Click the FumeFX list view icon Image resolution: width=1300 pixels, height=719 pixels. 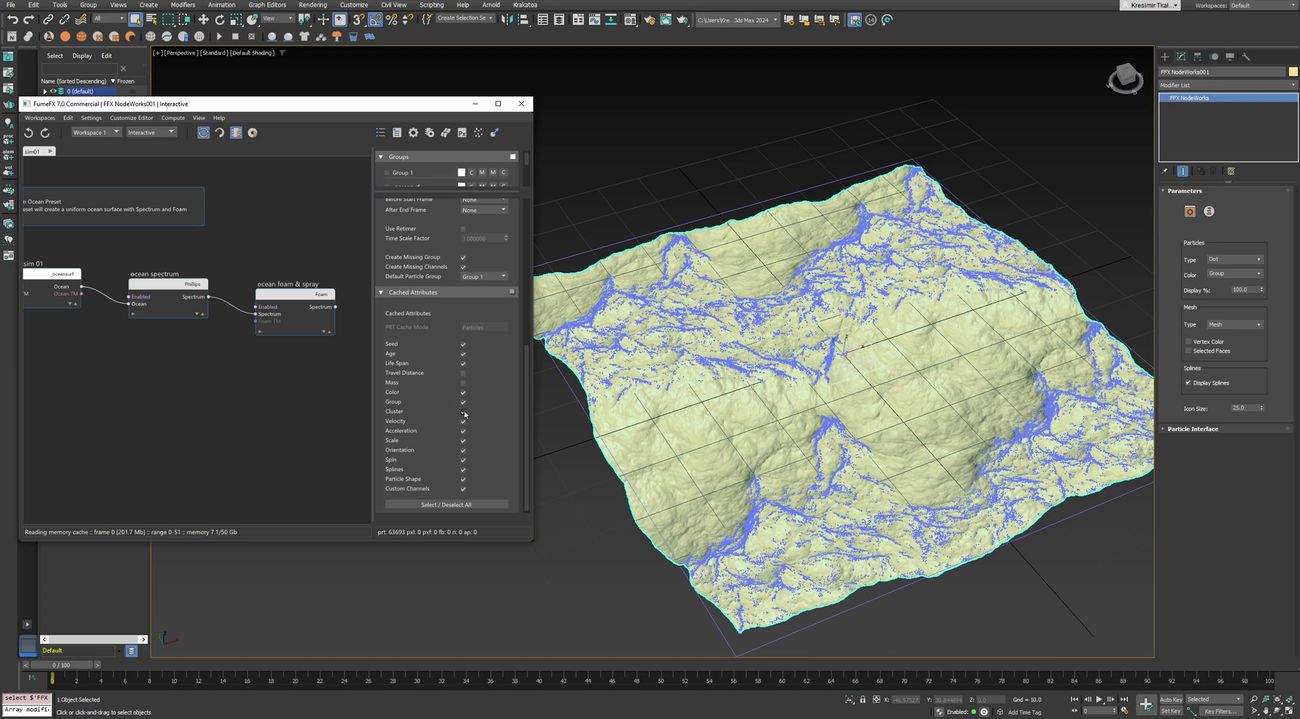pyautogui.click(x=381, y=132)
